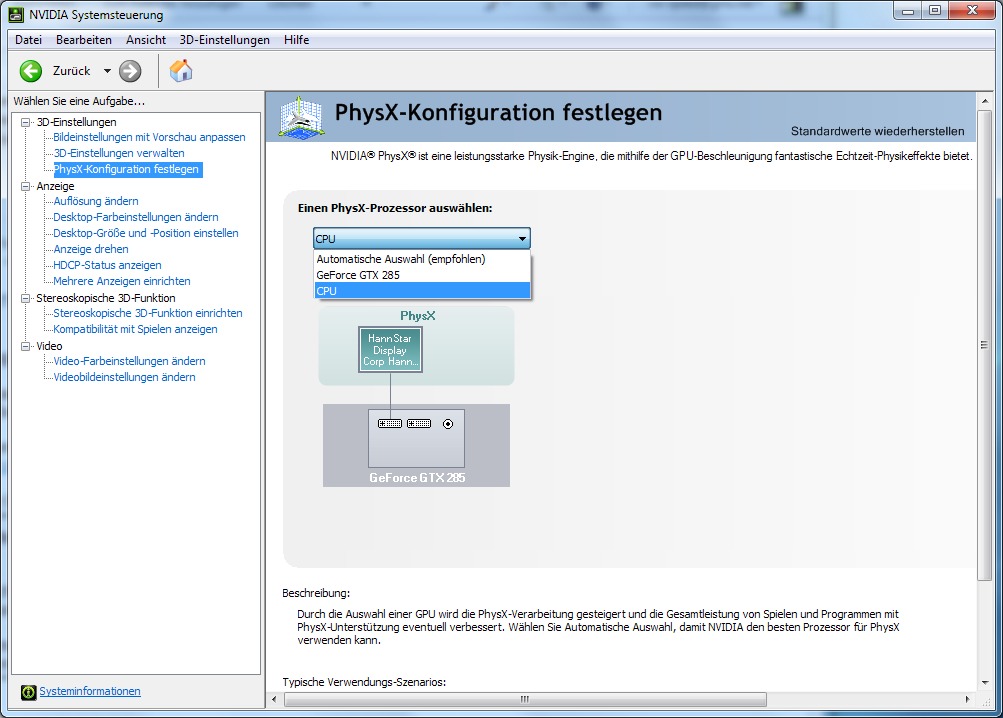The image size is (1003, 718).
Task: Choose Automatische Auswahl (empfohlen) option
Action: click(x=422, y=259)
